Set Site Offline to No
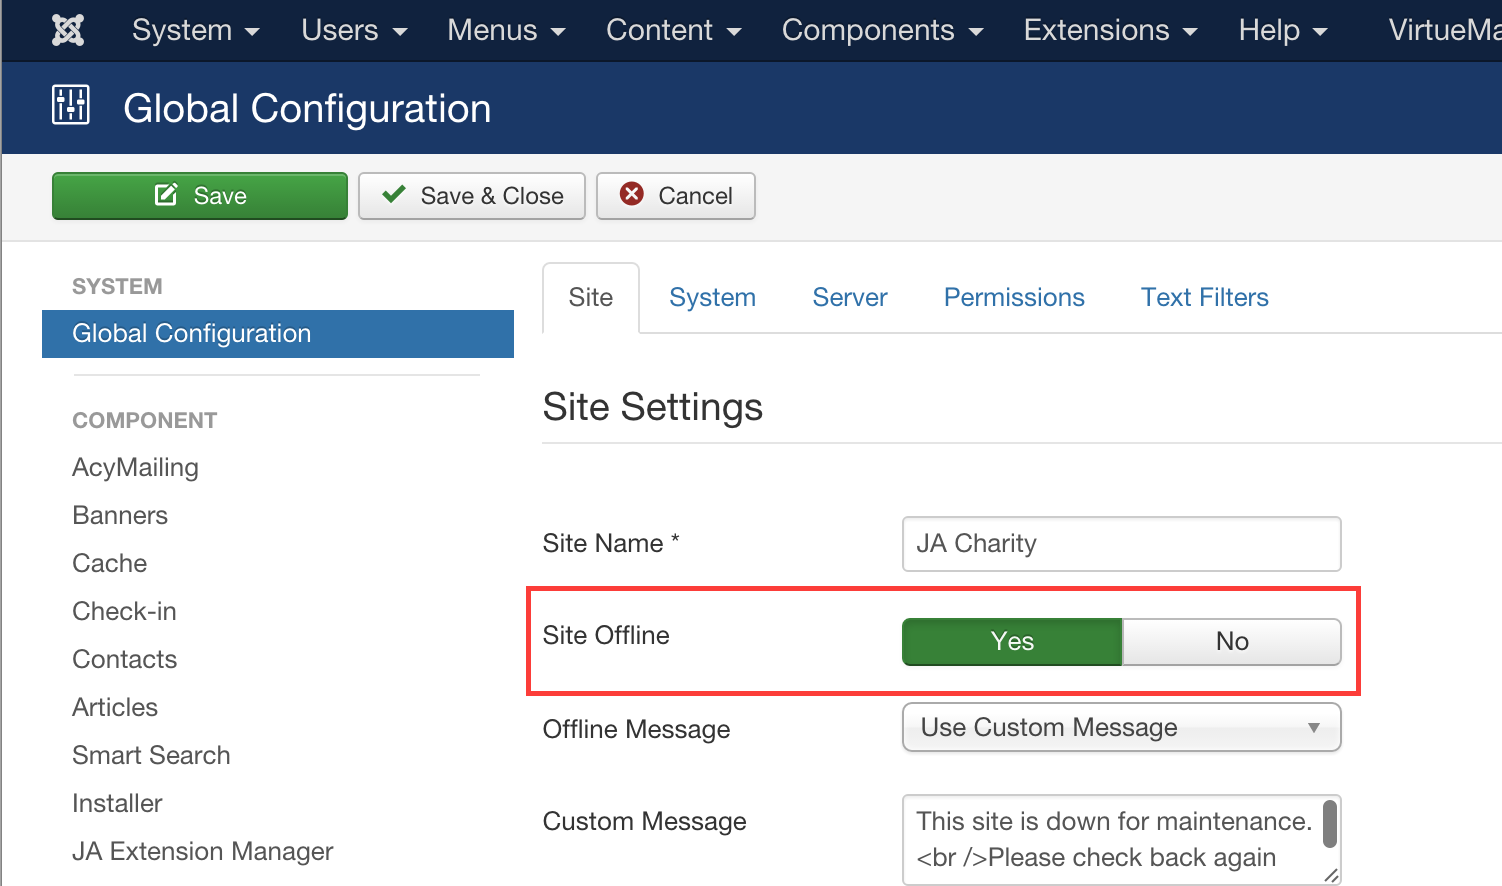1502x886 pixels. (x=1232, y=642)
